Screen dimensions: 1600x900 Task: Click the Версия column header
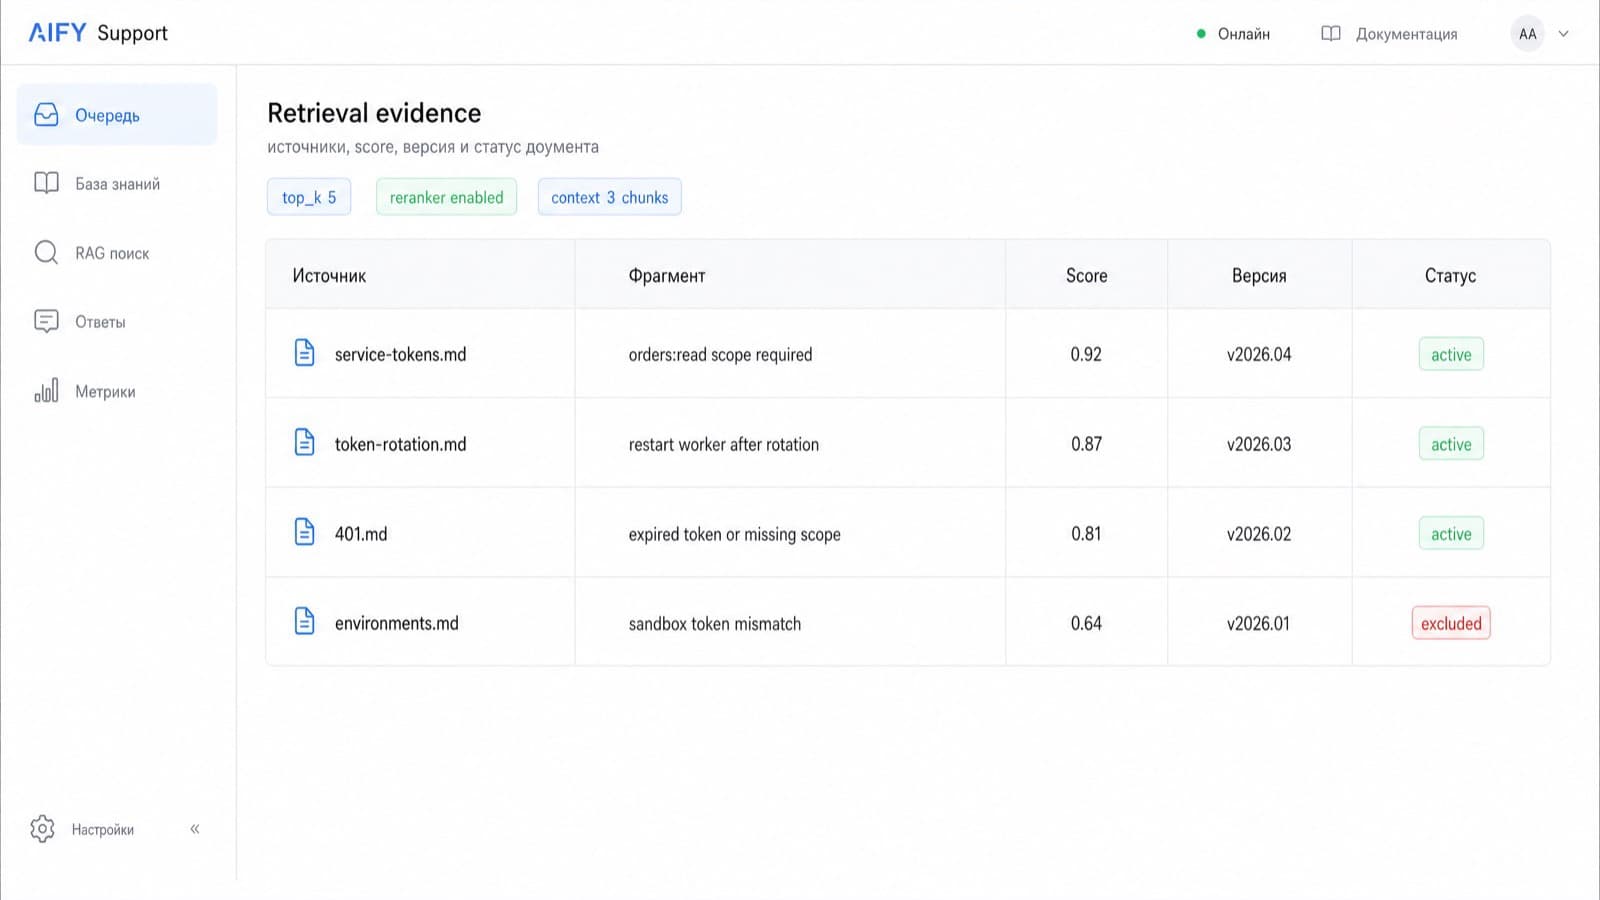point(1259,276)
